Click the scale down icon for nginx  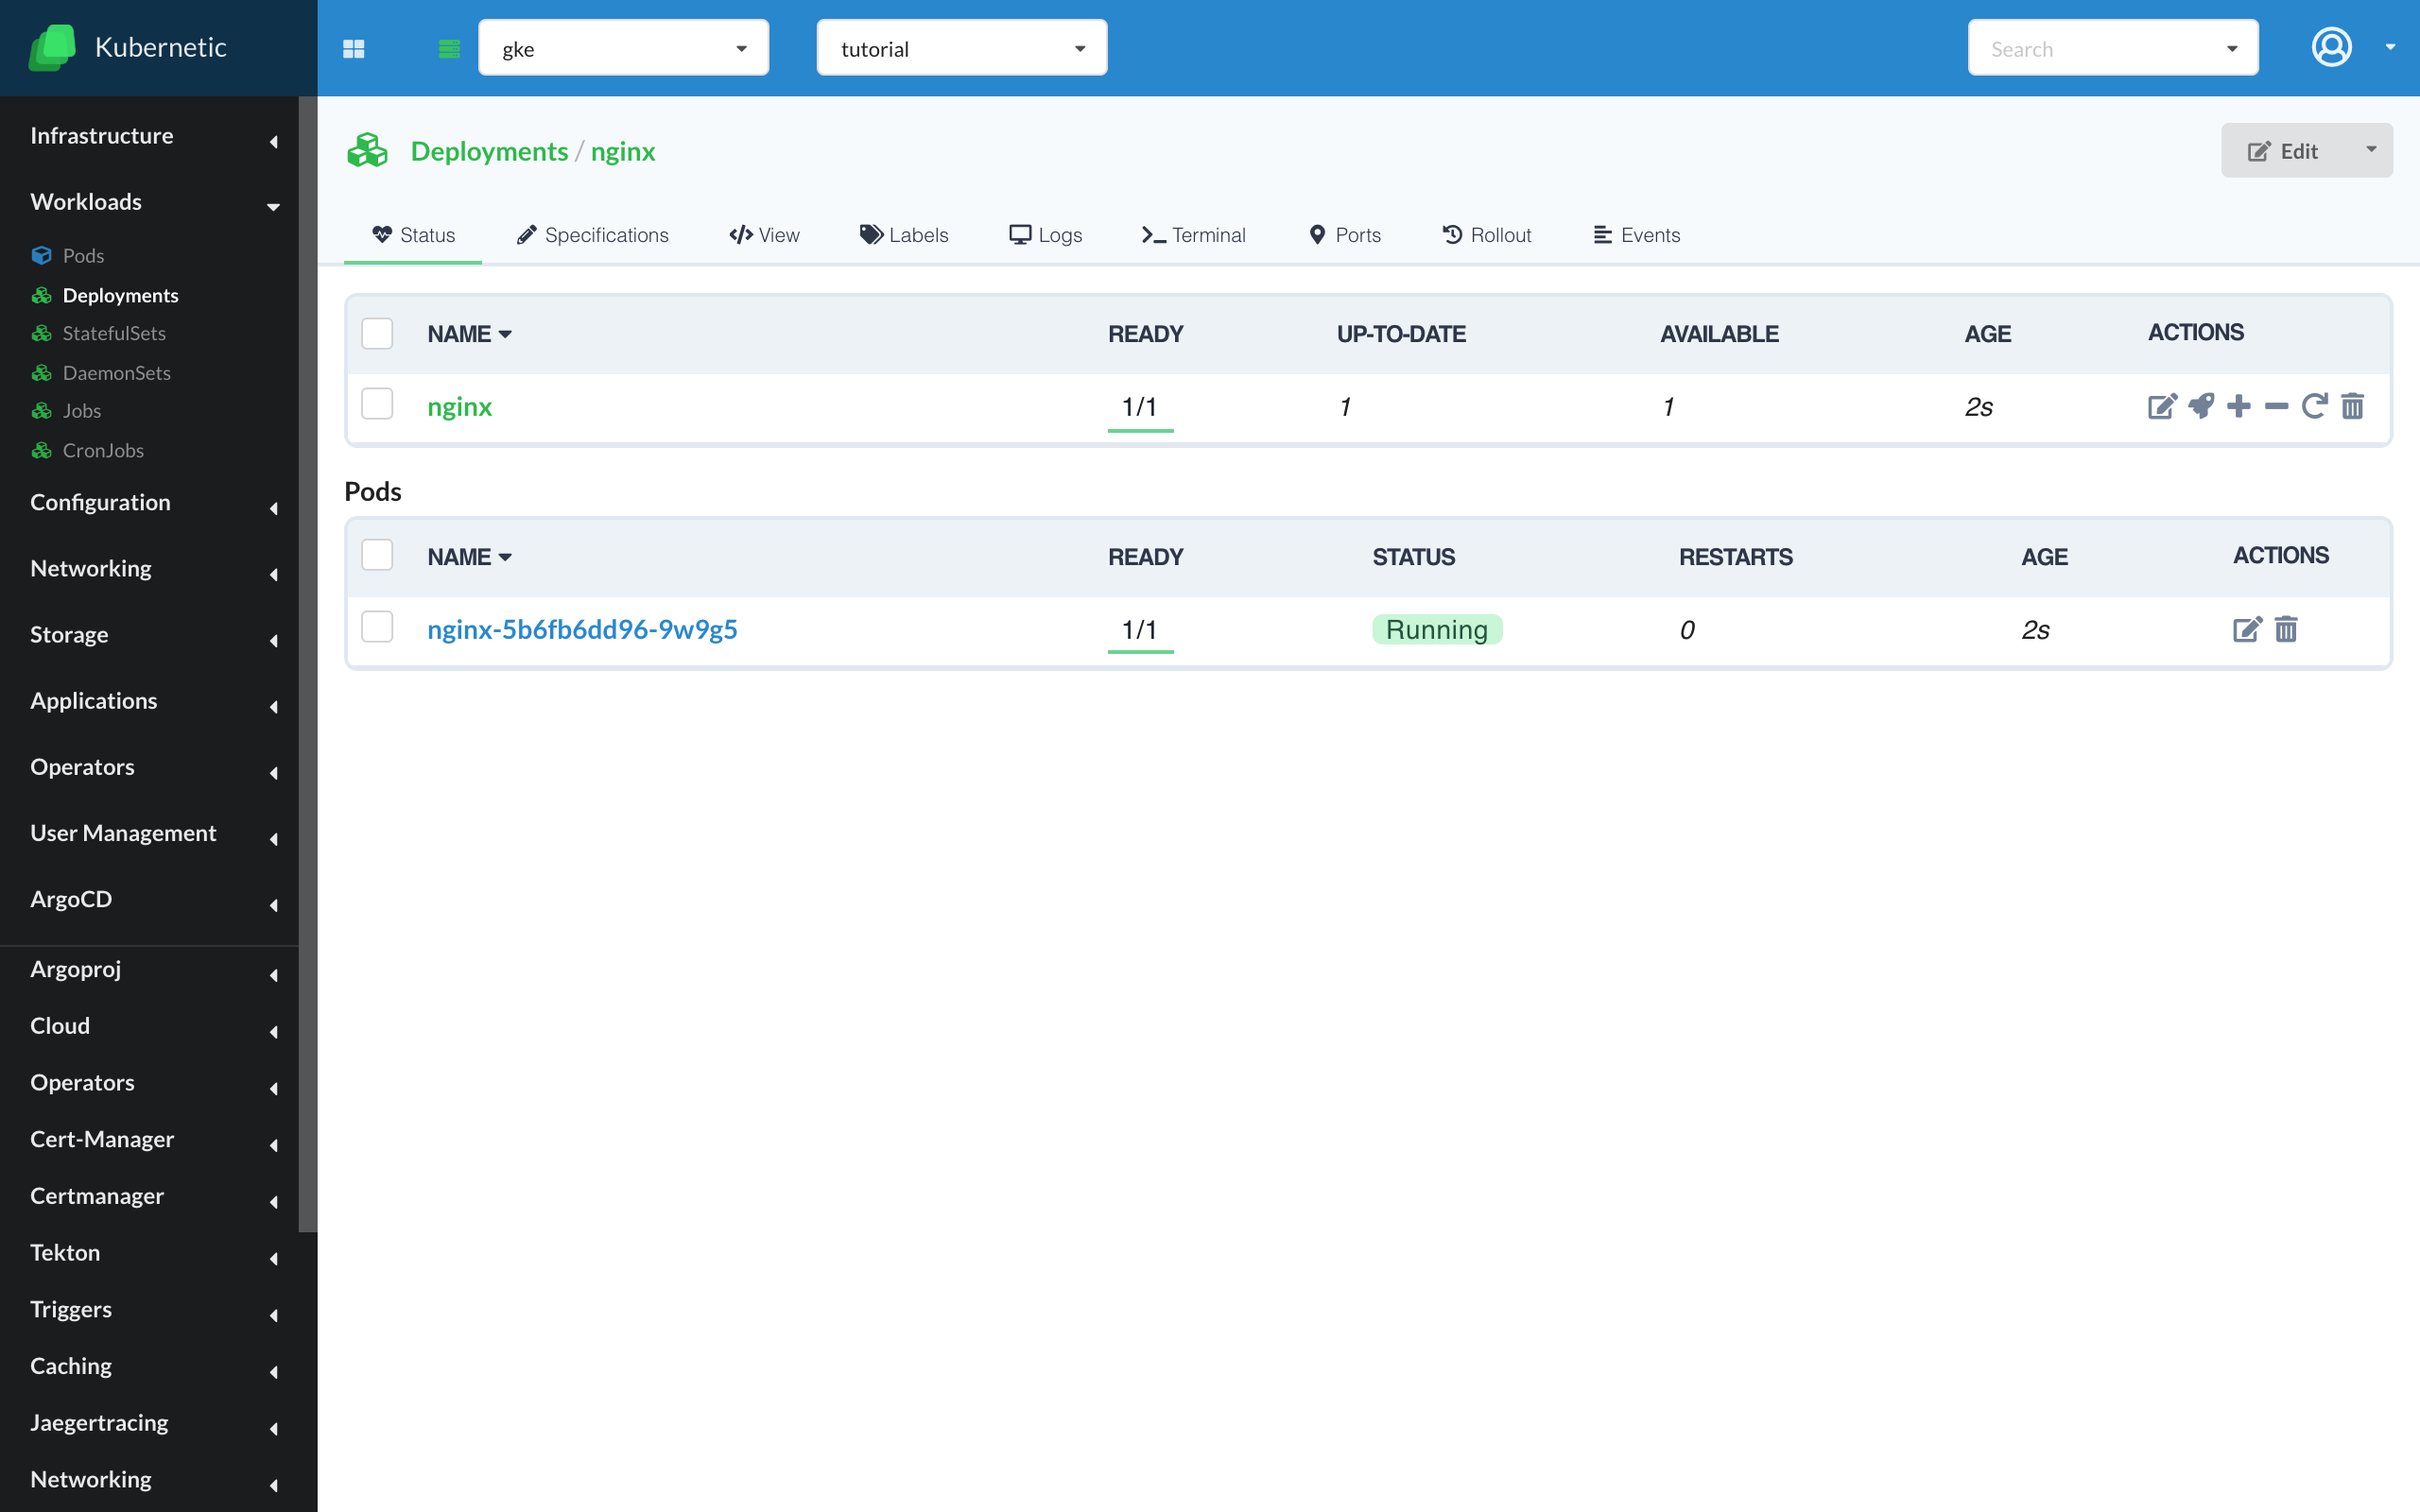tap(2275, 404)
